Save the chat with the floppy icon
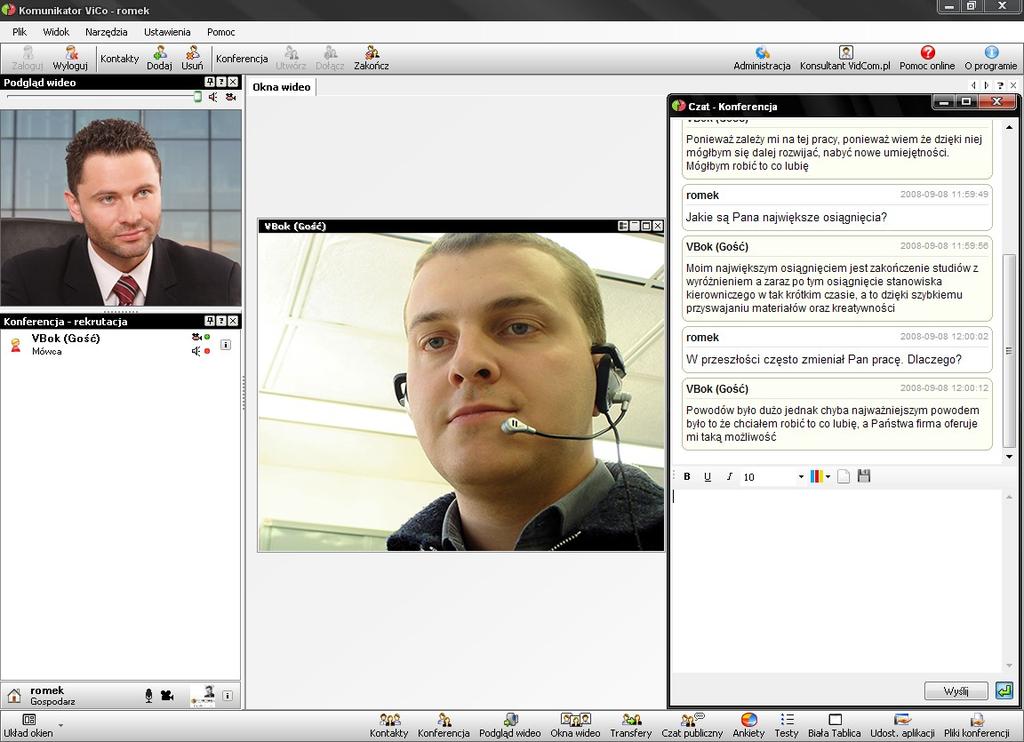This screenshot has width=1024, height=742. pos(864,476)
